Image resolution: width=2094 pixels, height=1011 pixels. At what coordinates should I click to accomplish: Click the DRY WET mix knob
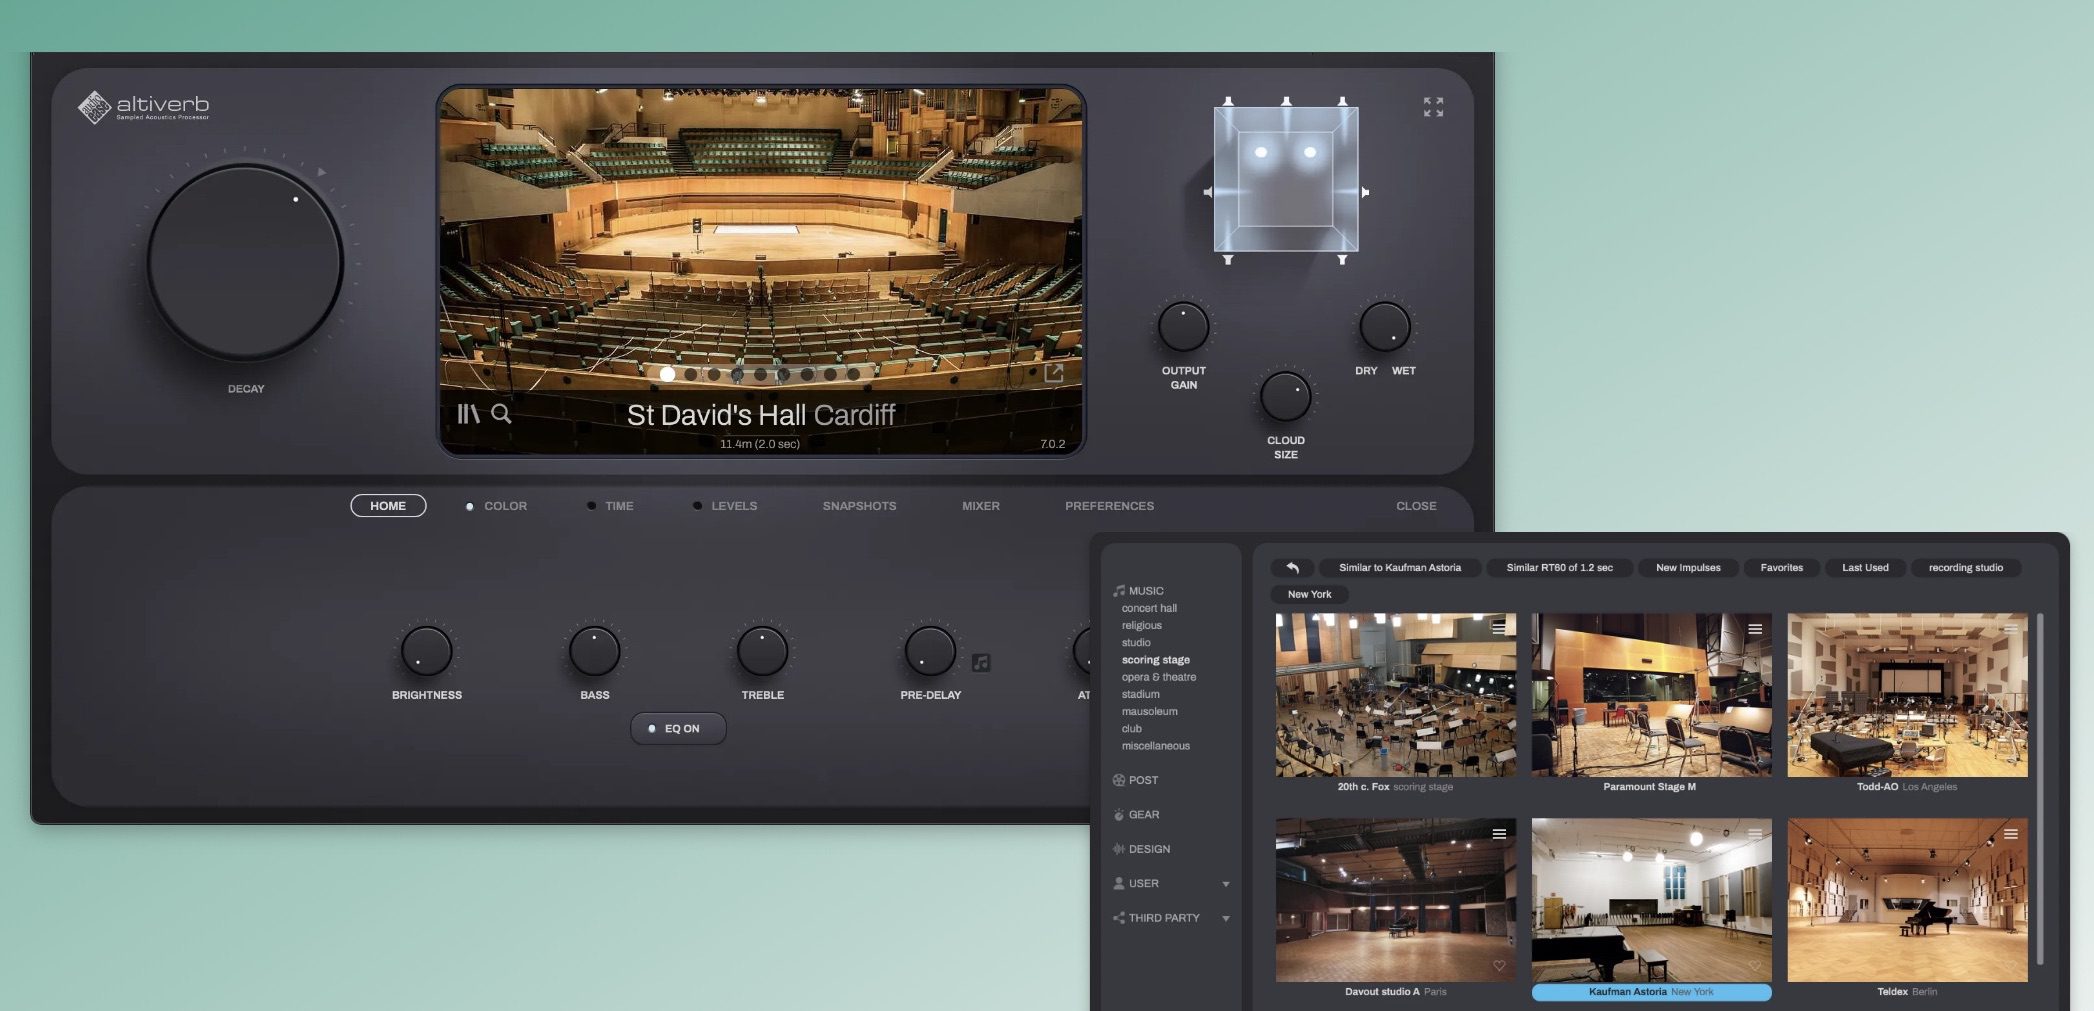click(x=1385, y=326)
